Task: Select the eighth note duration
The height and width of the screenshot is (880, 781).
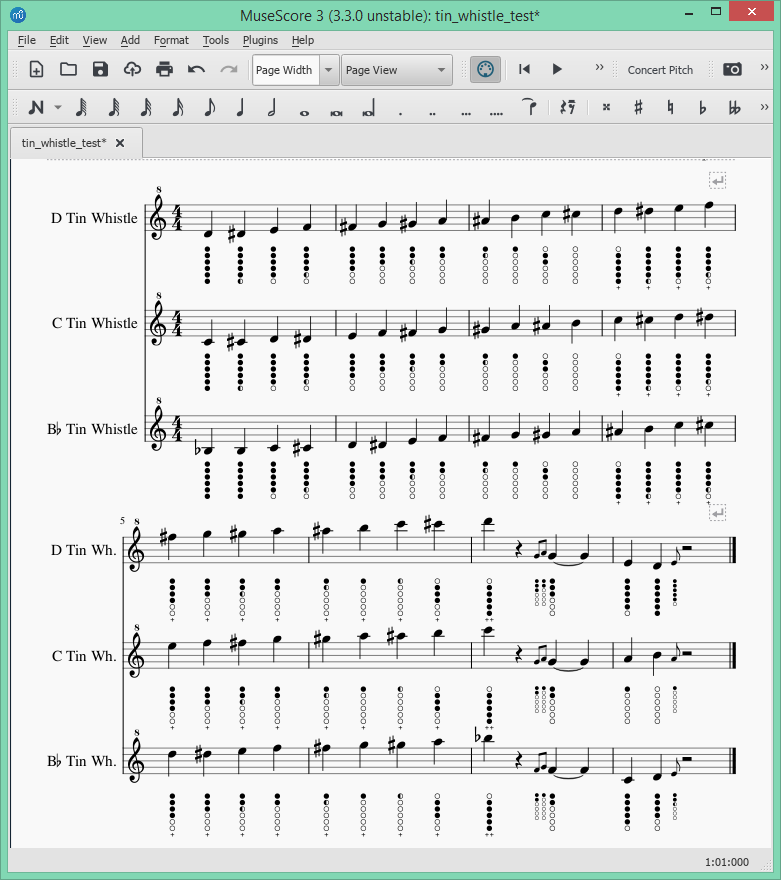Action: pyautogui.click(x=210, y=107)
